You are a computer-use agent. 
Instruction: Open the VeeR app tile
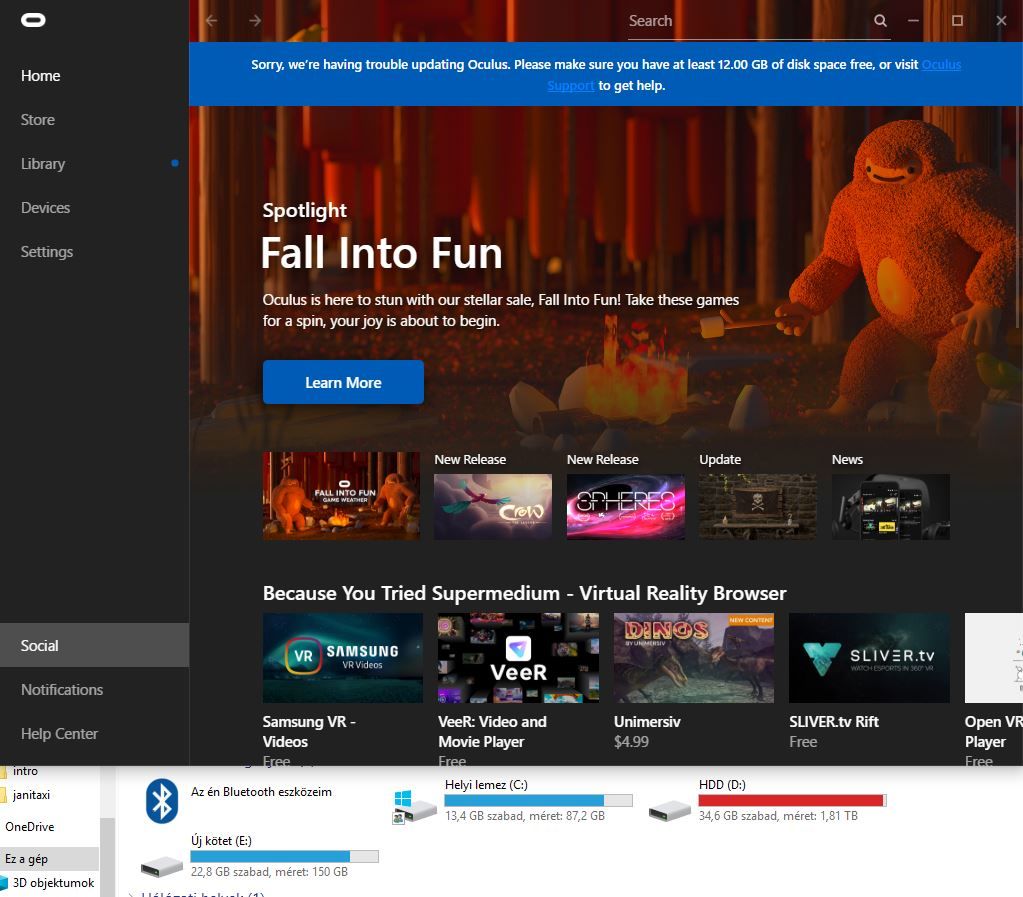[519, 658]
